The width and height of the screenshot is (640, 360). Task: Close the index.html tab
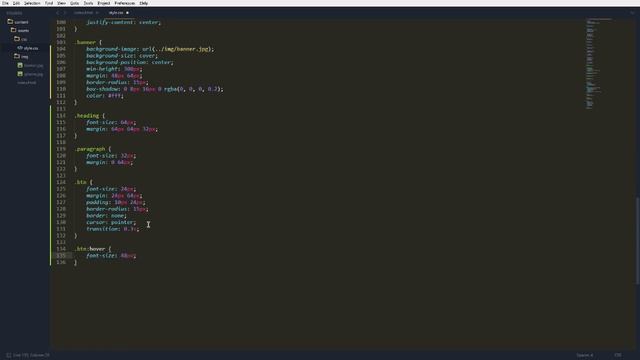[x=97, y=13]
